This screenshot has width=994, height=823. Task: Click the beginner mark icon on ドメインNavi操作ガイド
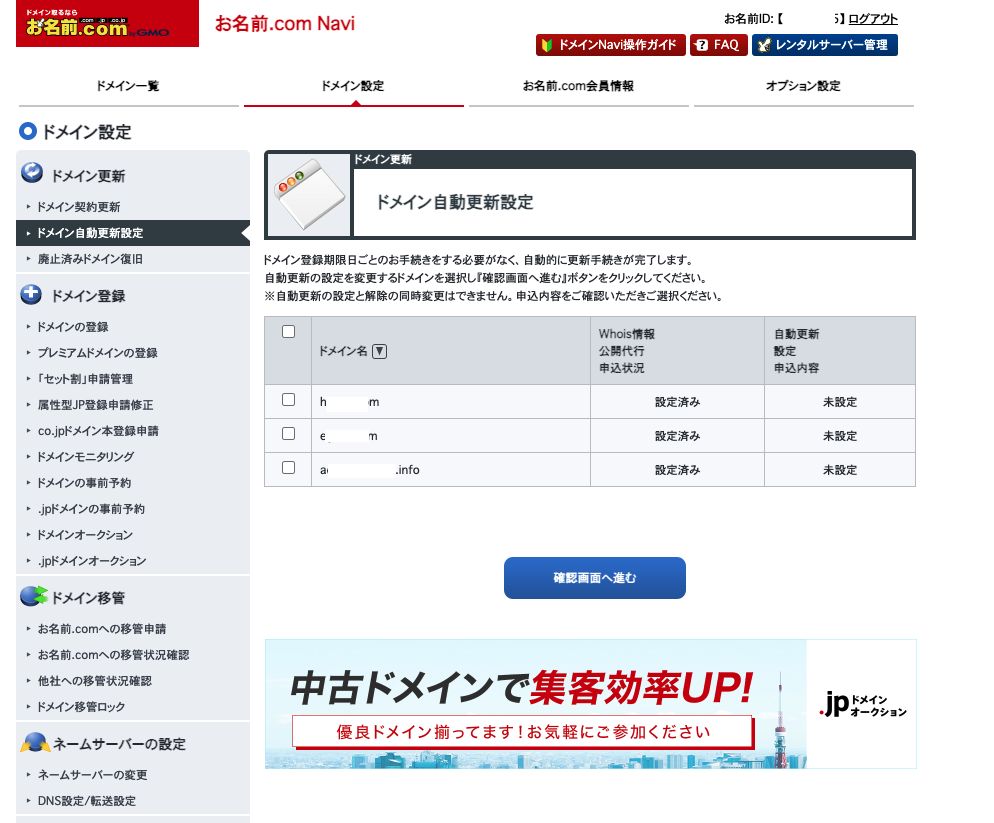[x=547, y=45]
